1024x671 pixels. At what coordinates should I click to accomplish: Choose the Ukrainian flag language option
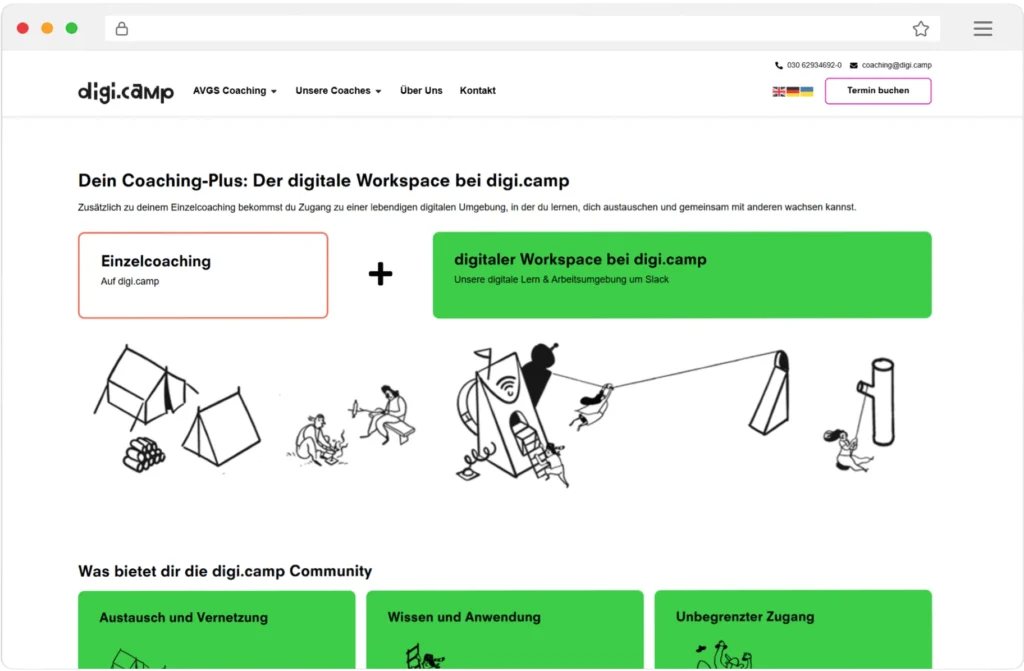coord(807,91)
